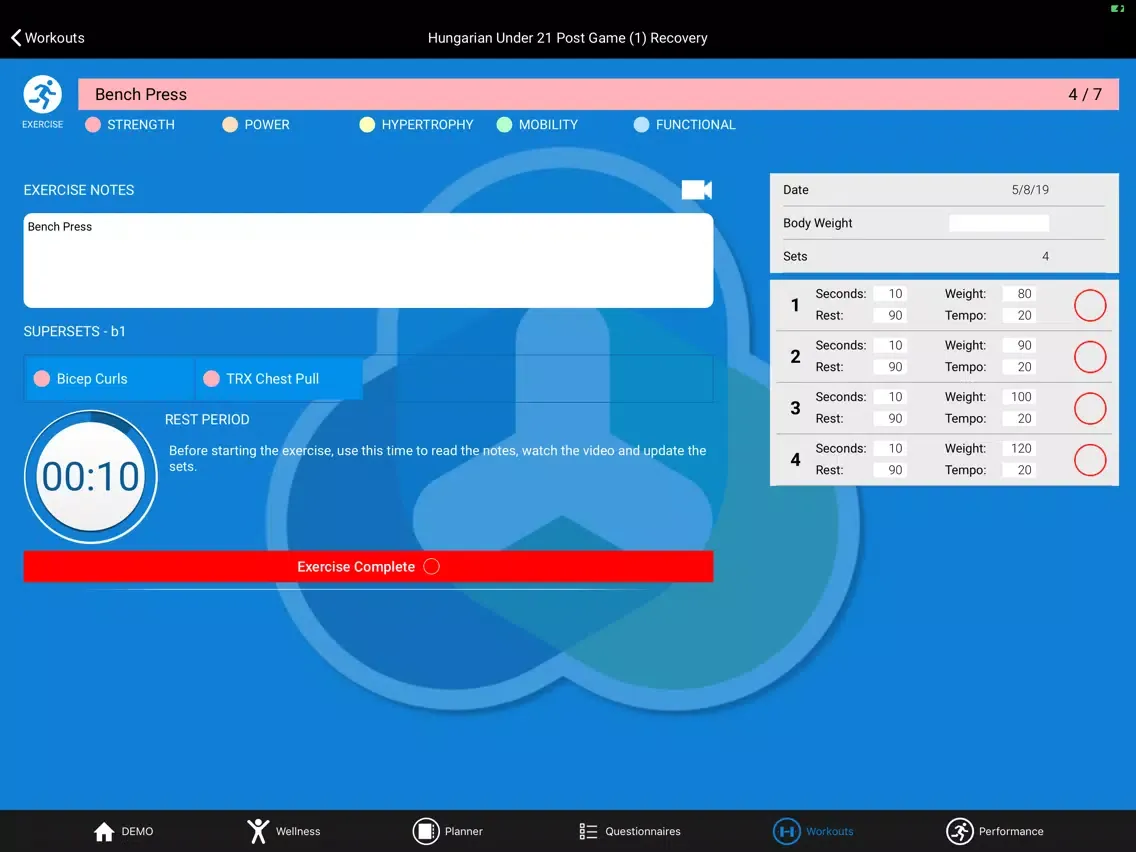The height and width of the screenshot is (852, 1136).
Task: Click the Body Weight input field
Action: pyautogui.click(x=998, y=223)
